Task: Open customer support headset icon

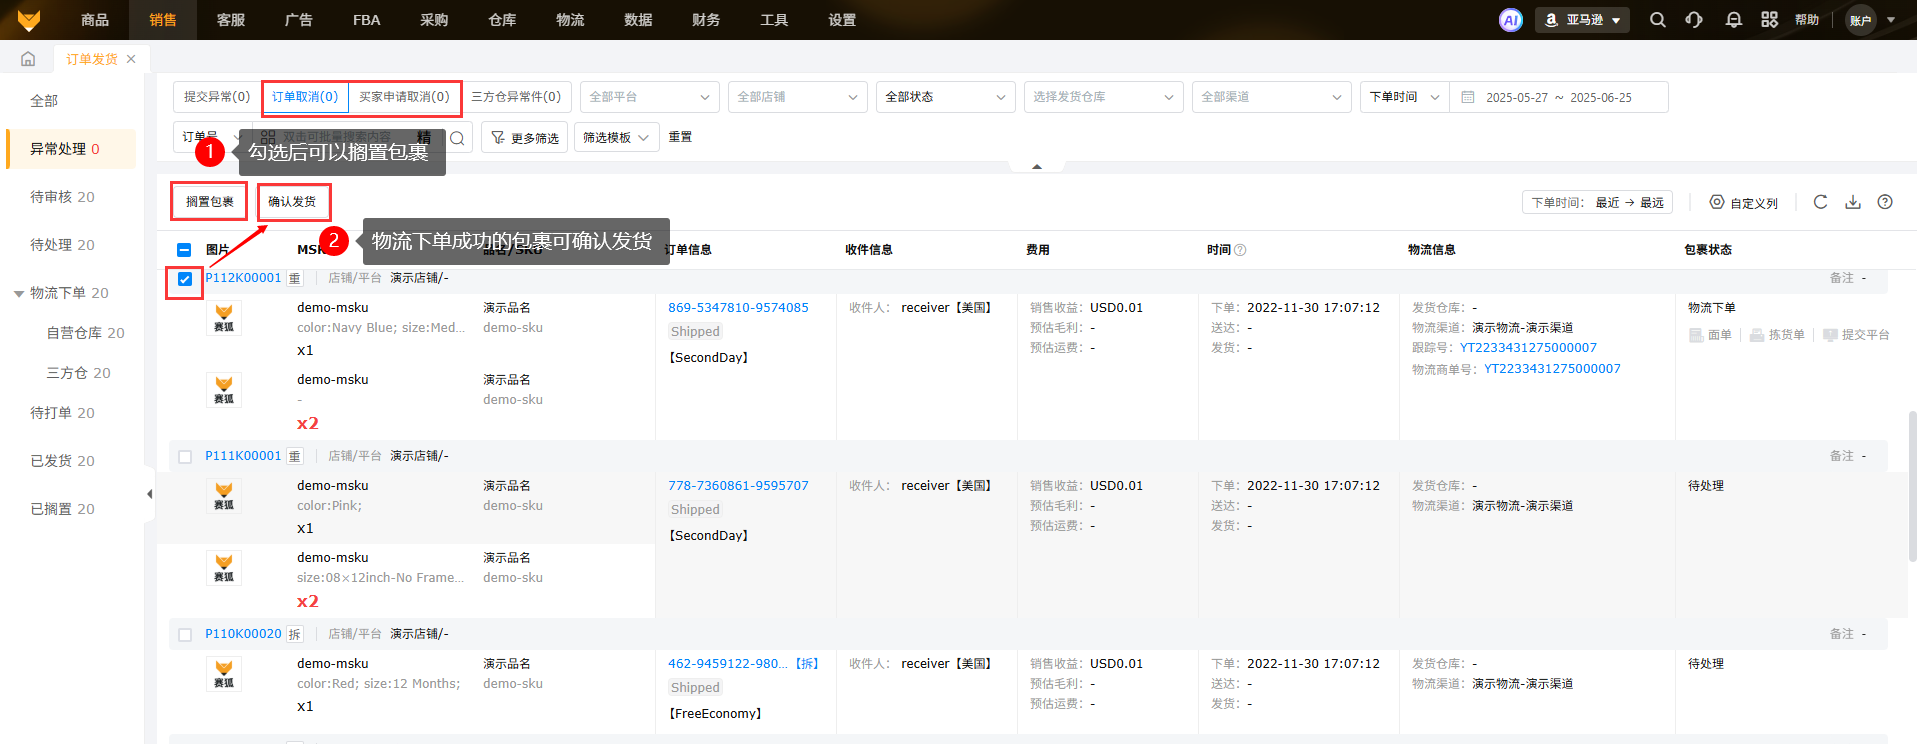Action: coord(1694,20)
